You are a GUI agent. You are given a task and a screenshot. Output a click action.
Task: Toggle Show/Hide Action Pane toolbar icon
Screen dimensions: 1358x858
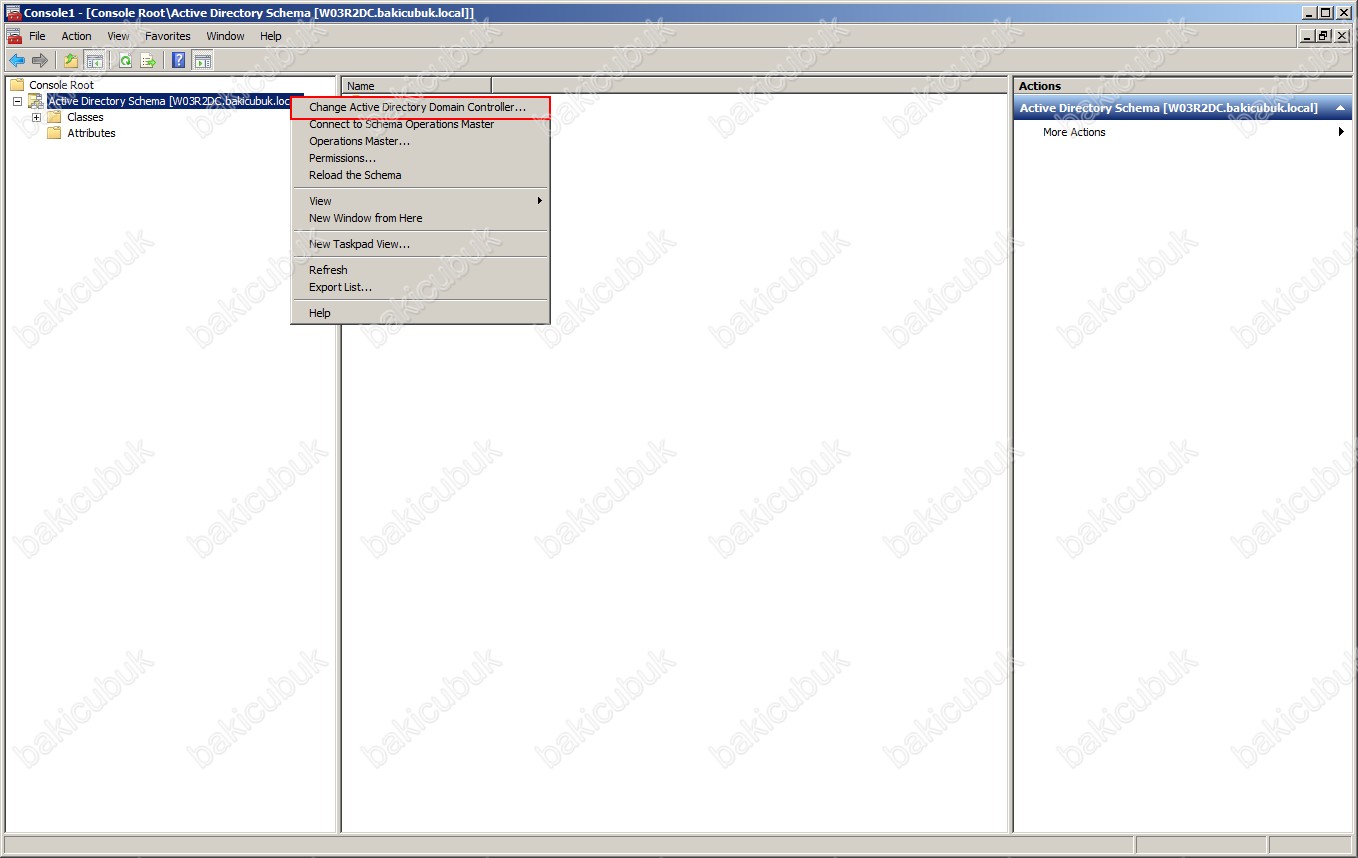point(202,60)
